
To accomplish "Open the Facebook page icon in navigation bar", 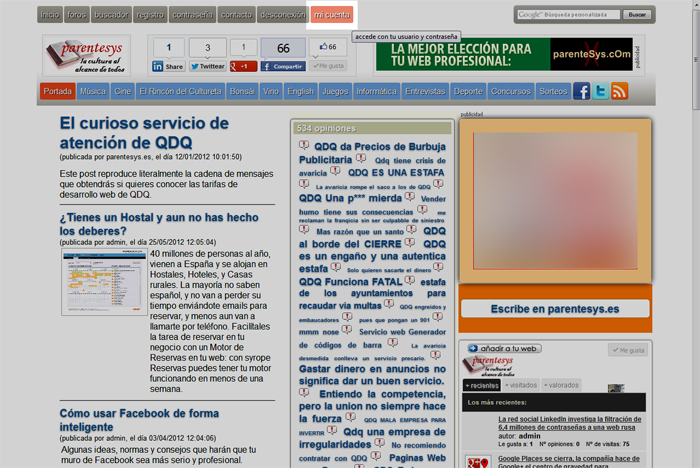I will point(581,92).
